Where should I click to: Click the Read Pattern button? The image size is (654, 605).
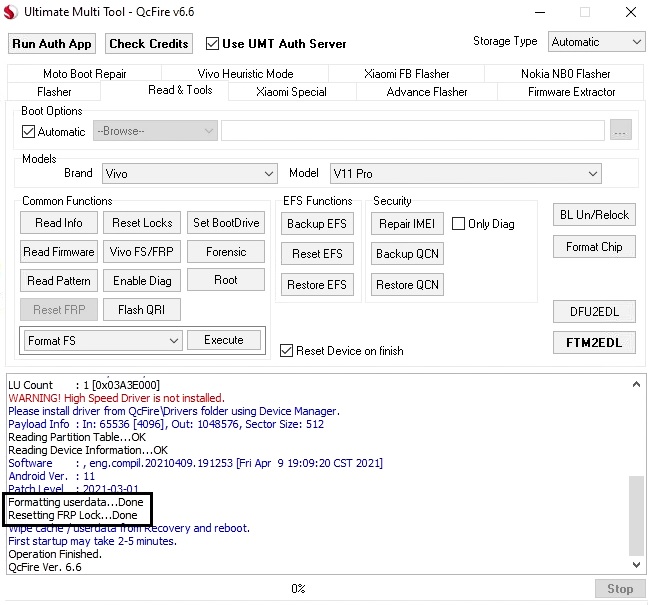click(x=59, y=281)
